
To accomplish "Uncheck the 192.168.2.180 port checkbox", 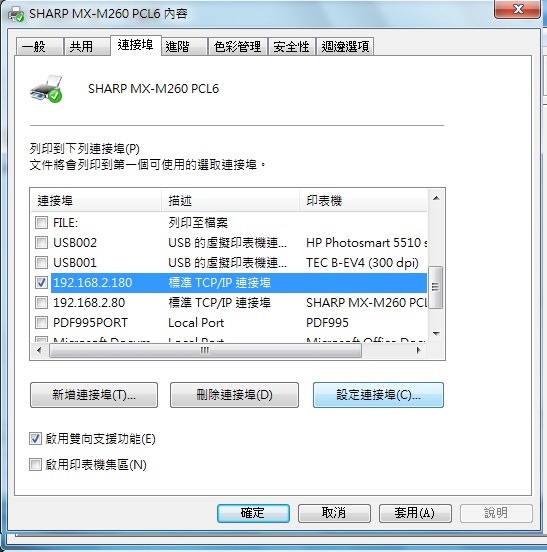I will coord(42,282).
